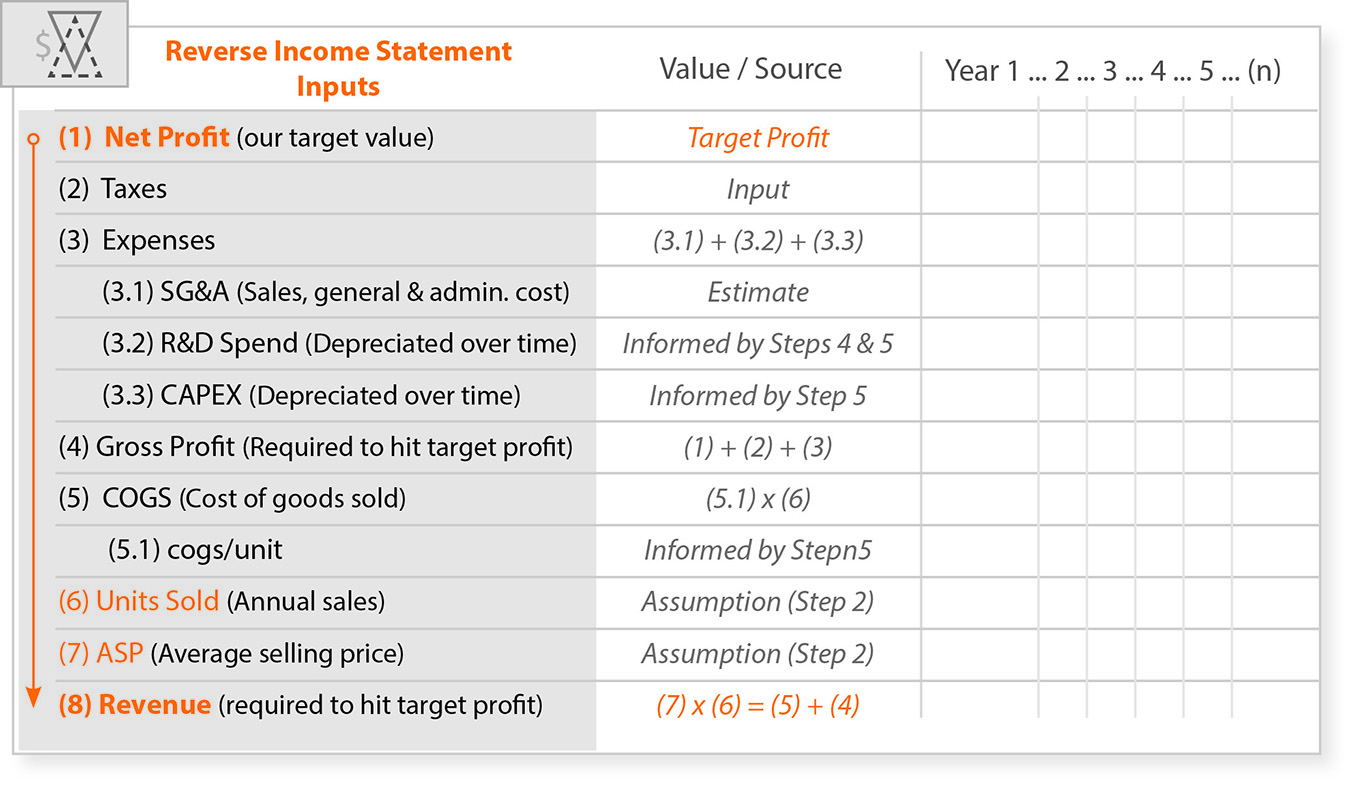Viewport: 1350px width, 785px height.
Task: Click the Target Profit value cell
Action: [x=758, y=138]
